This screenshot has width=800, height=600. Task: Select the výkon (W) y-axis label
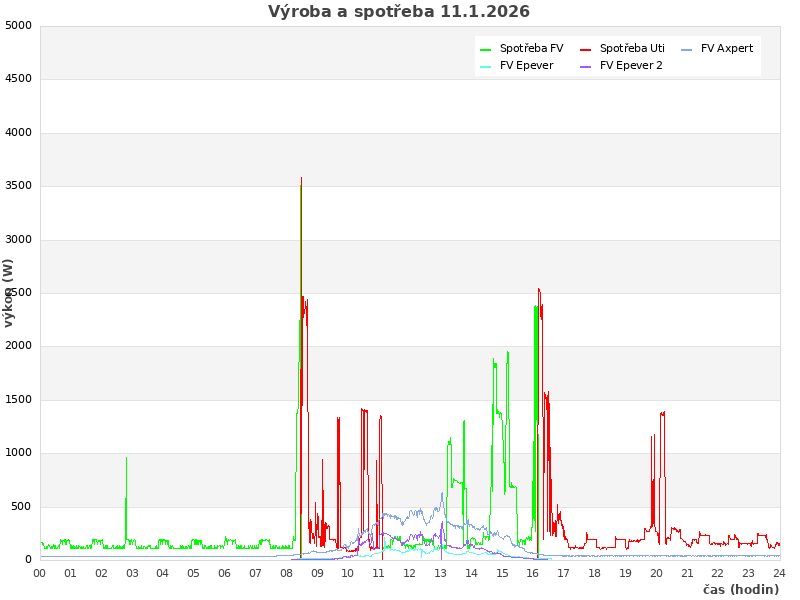tap(9, 292)
